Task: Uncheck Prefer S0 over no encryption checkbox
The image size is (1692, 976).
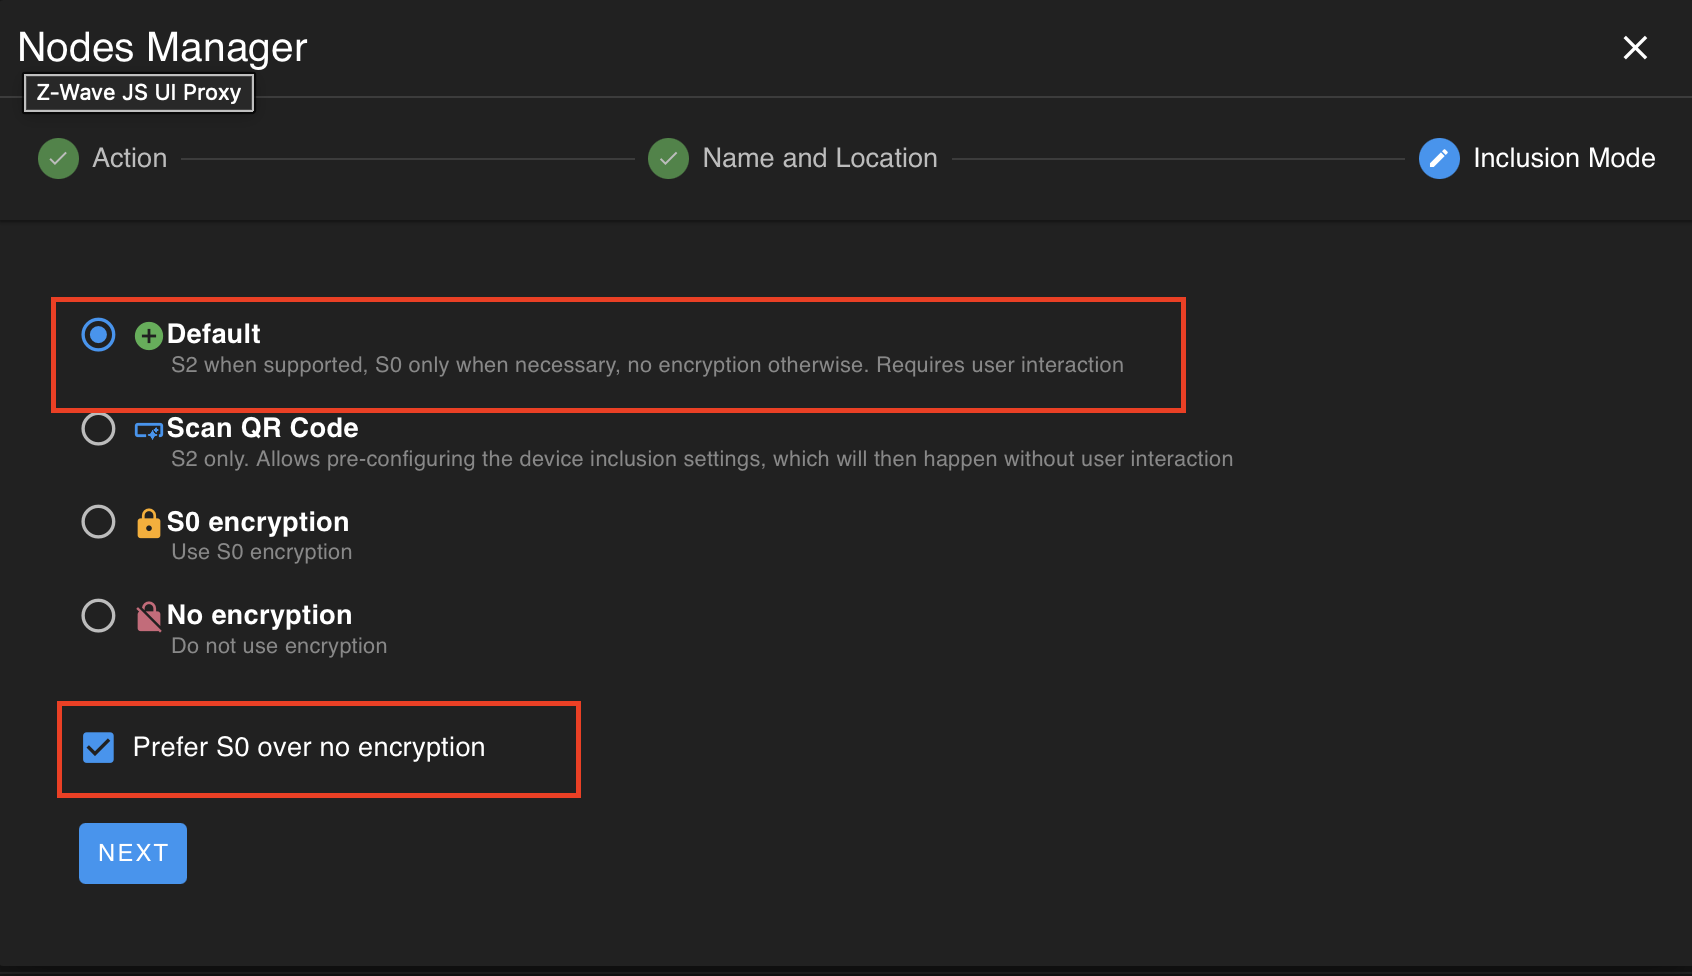Action: (x=98, y=747)
